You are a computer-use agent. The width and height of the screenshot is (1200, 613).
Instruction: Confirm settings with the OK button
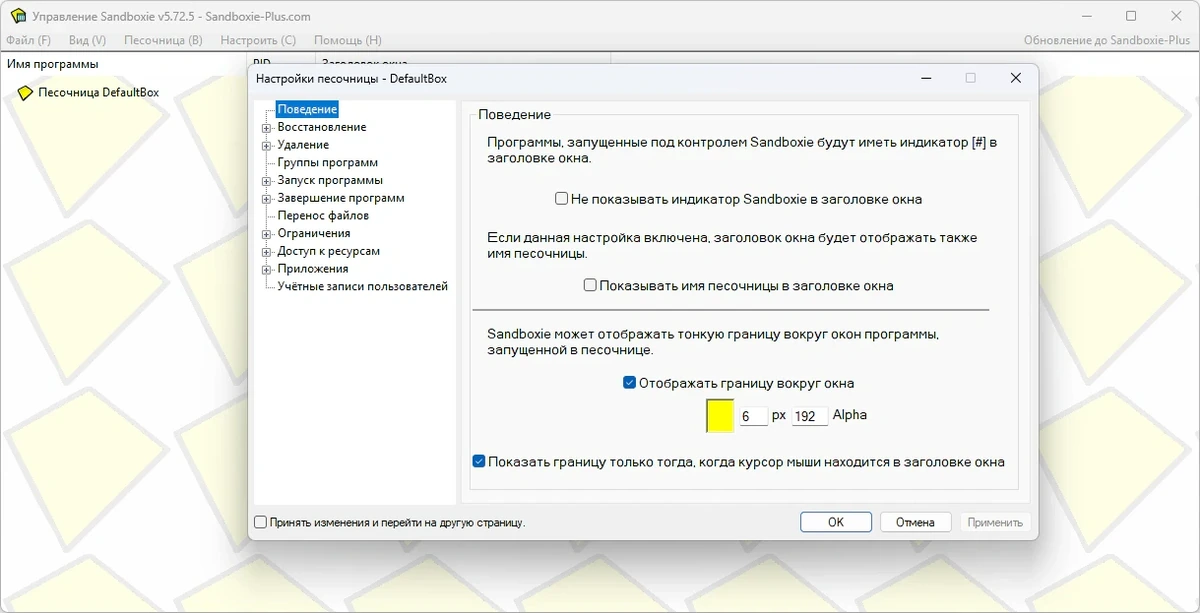pyautogui.click(x=835, y=522)
